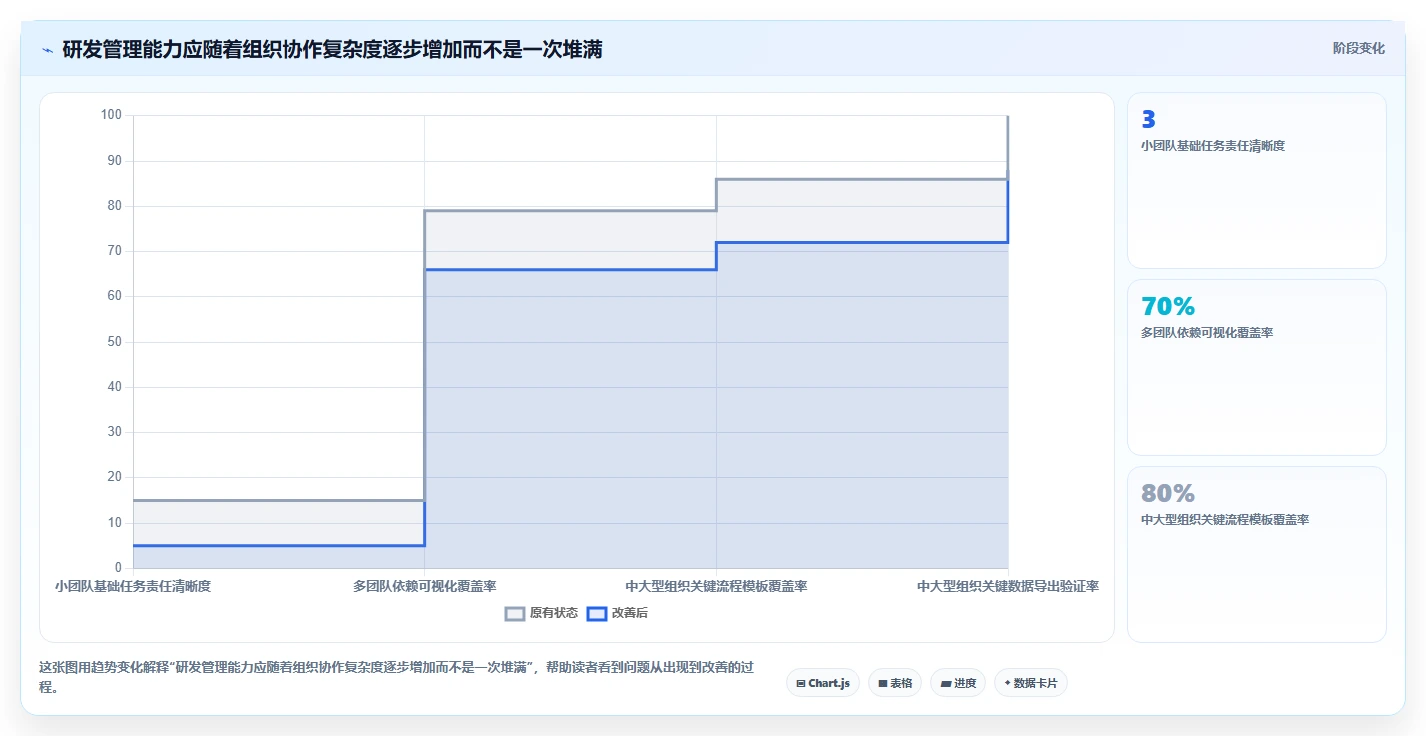Screen dimensions: 1426x736
Task: Click the 进度 tag
Action: tap(957, 683)
